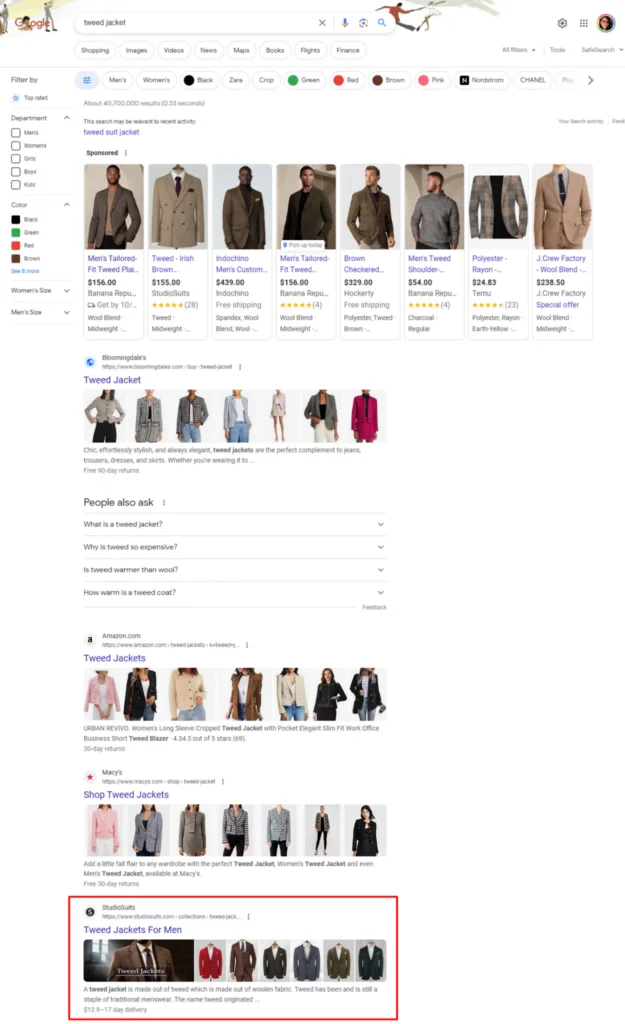Expand 'How warm is a tweed coat?' question
Screen dimensions: 625x1024
click(234, 593)
